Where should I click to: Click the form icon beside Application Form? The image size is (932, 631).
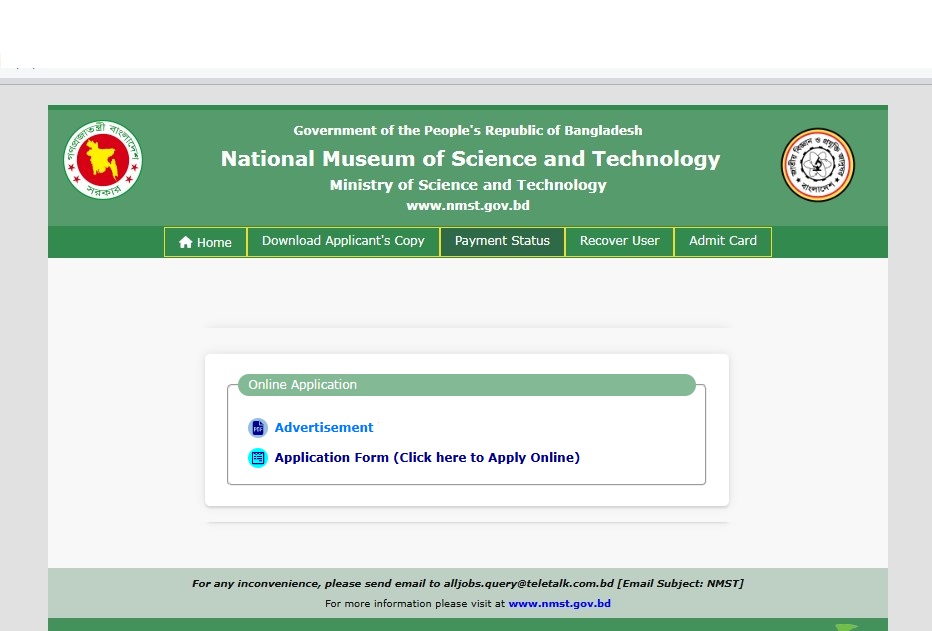pos(258,458)
